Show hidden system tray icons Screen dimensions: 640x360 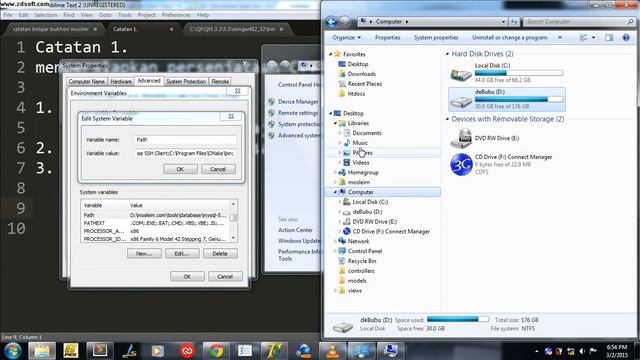point(536,351)
